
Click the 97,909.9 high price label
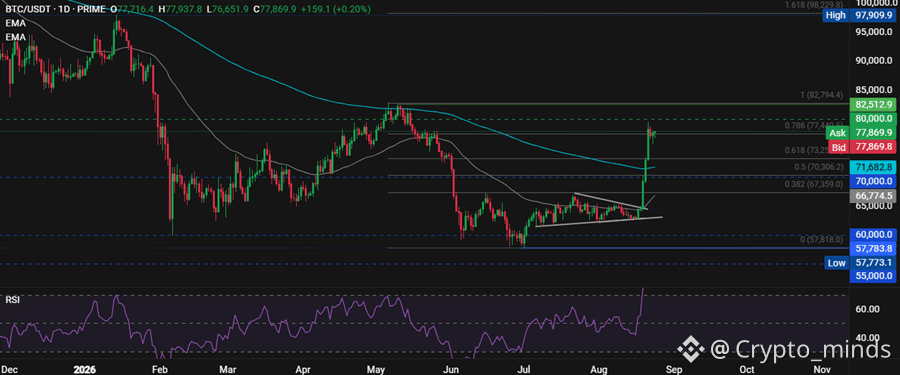pyautogui.click(x=873, y=15)
